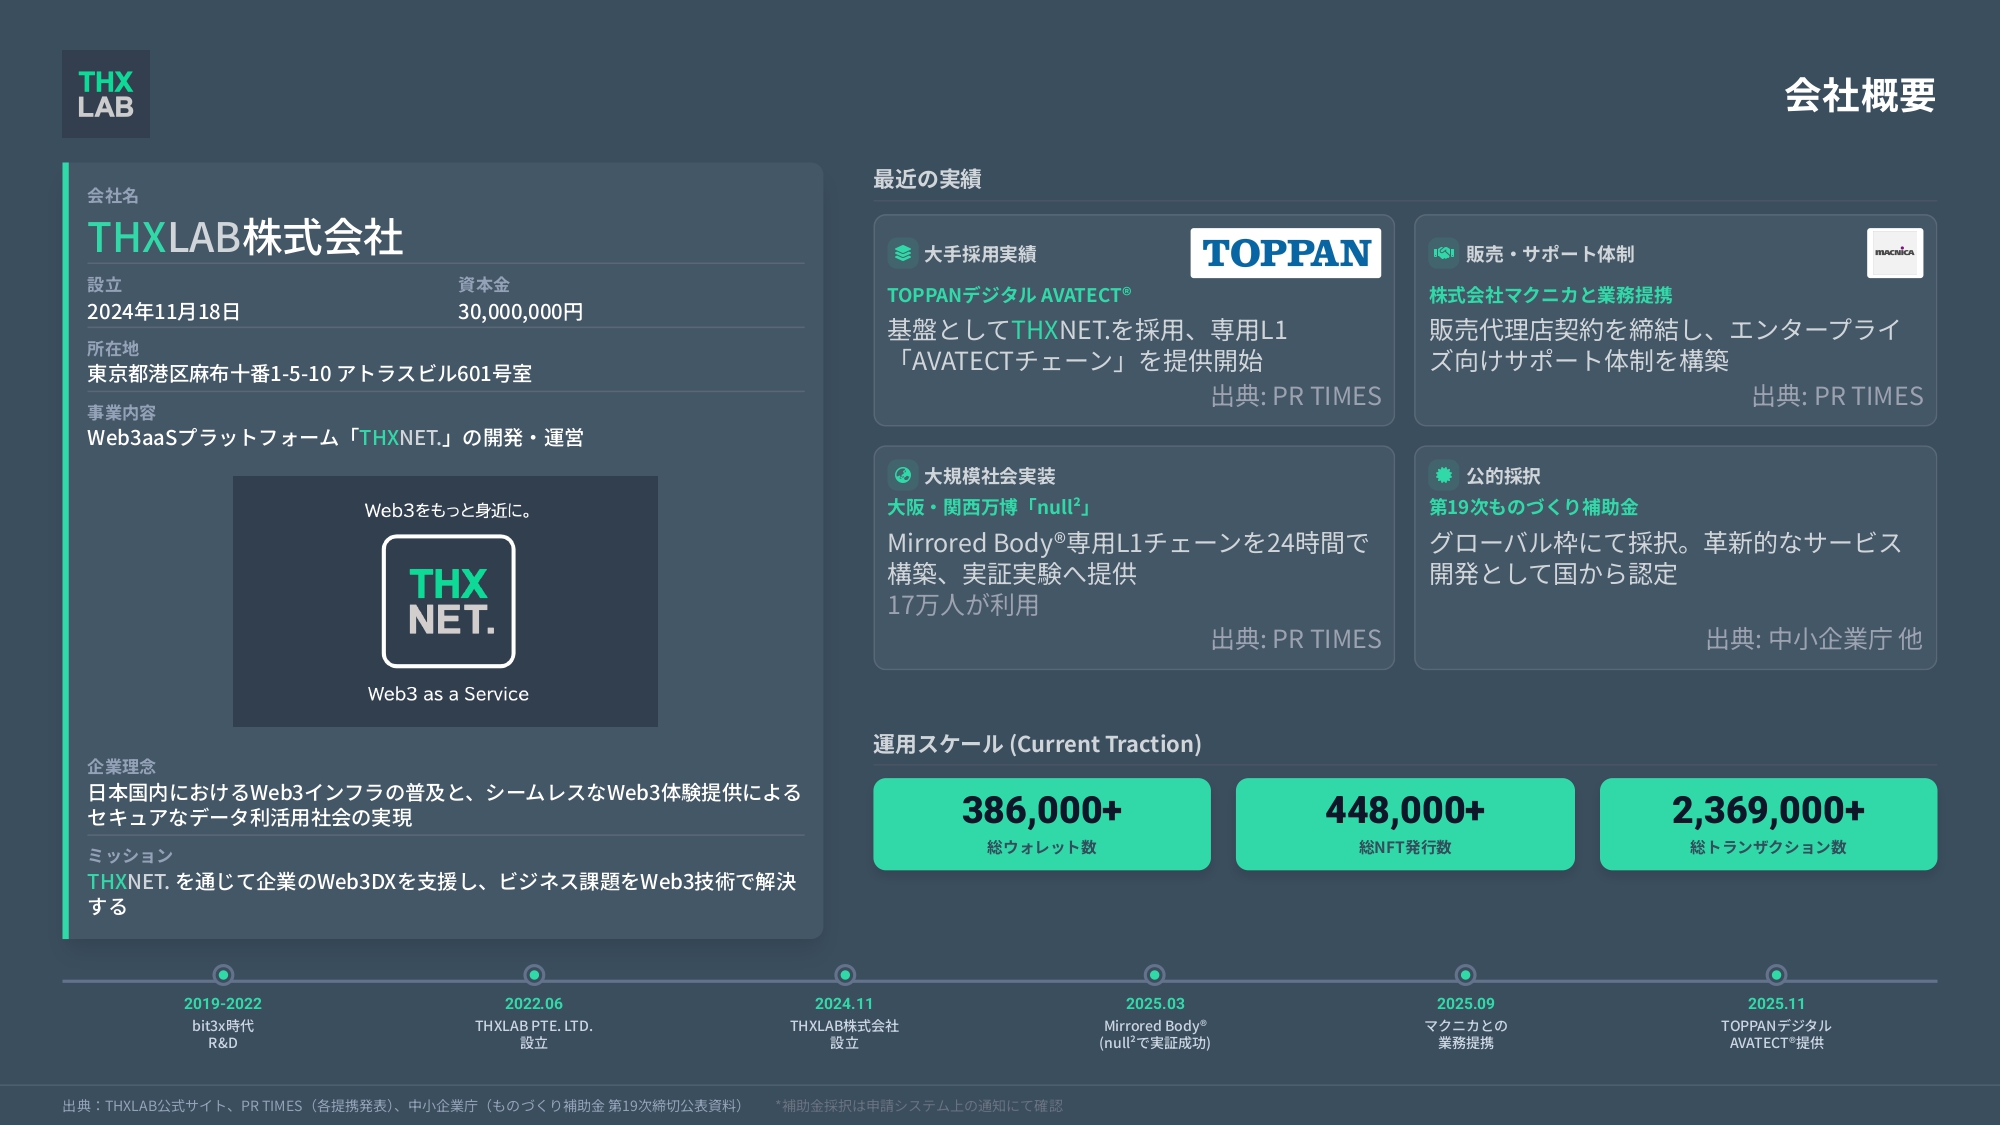The width and height of the screenshot is (2000, 1125).
Task: Click the globe icon beside 大規模社会実装
Action: click(x=902, y=475)
